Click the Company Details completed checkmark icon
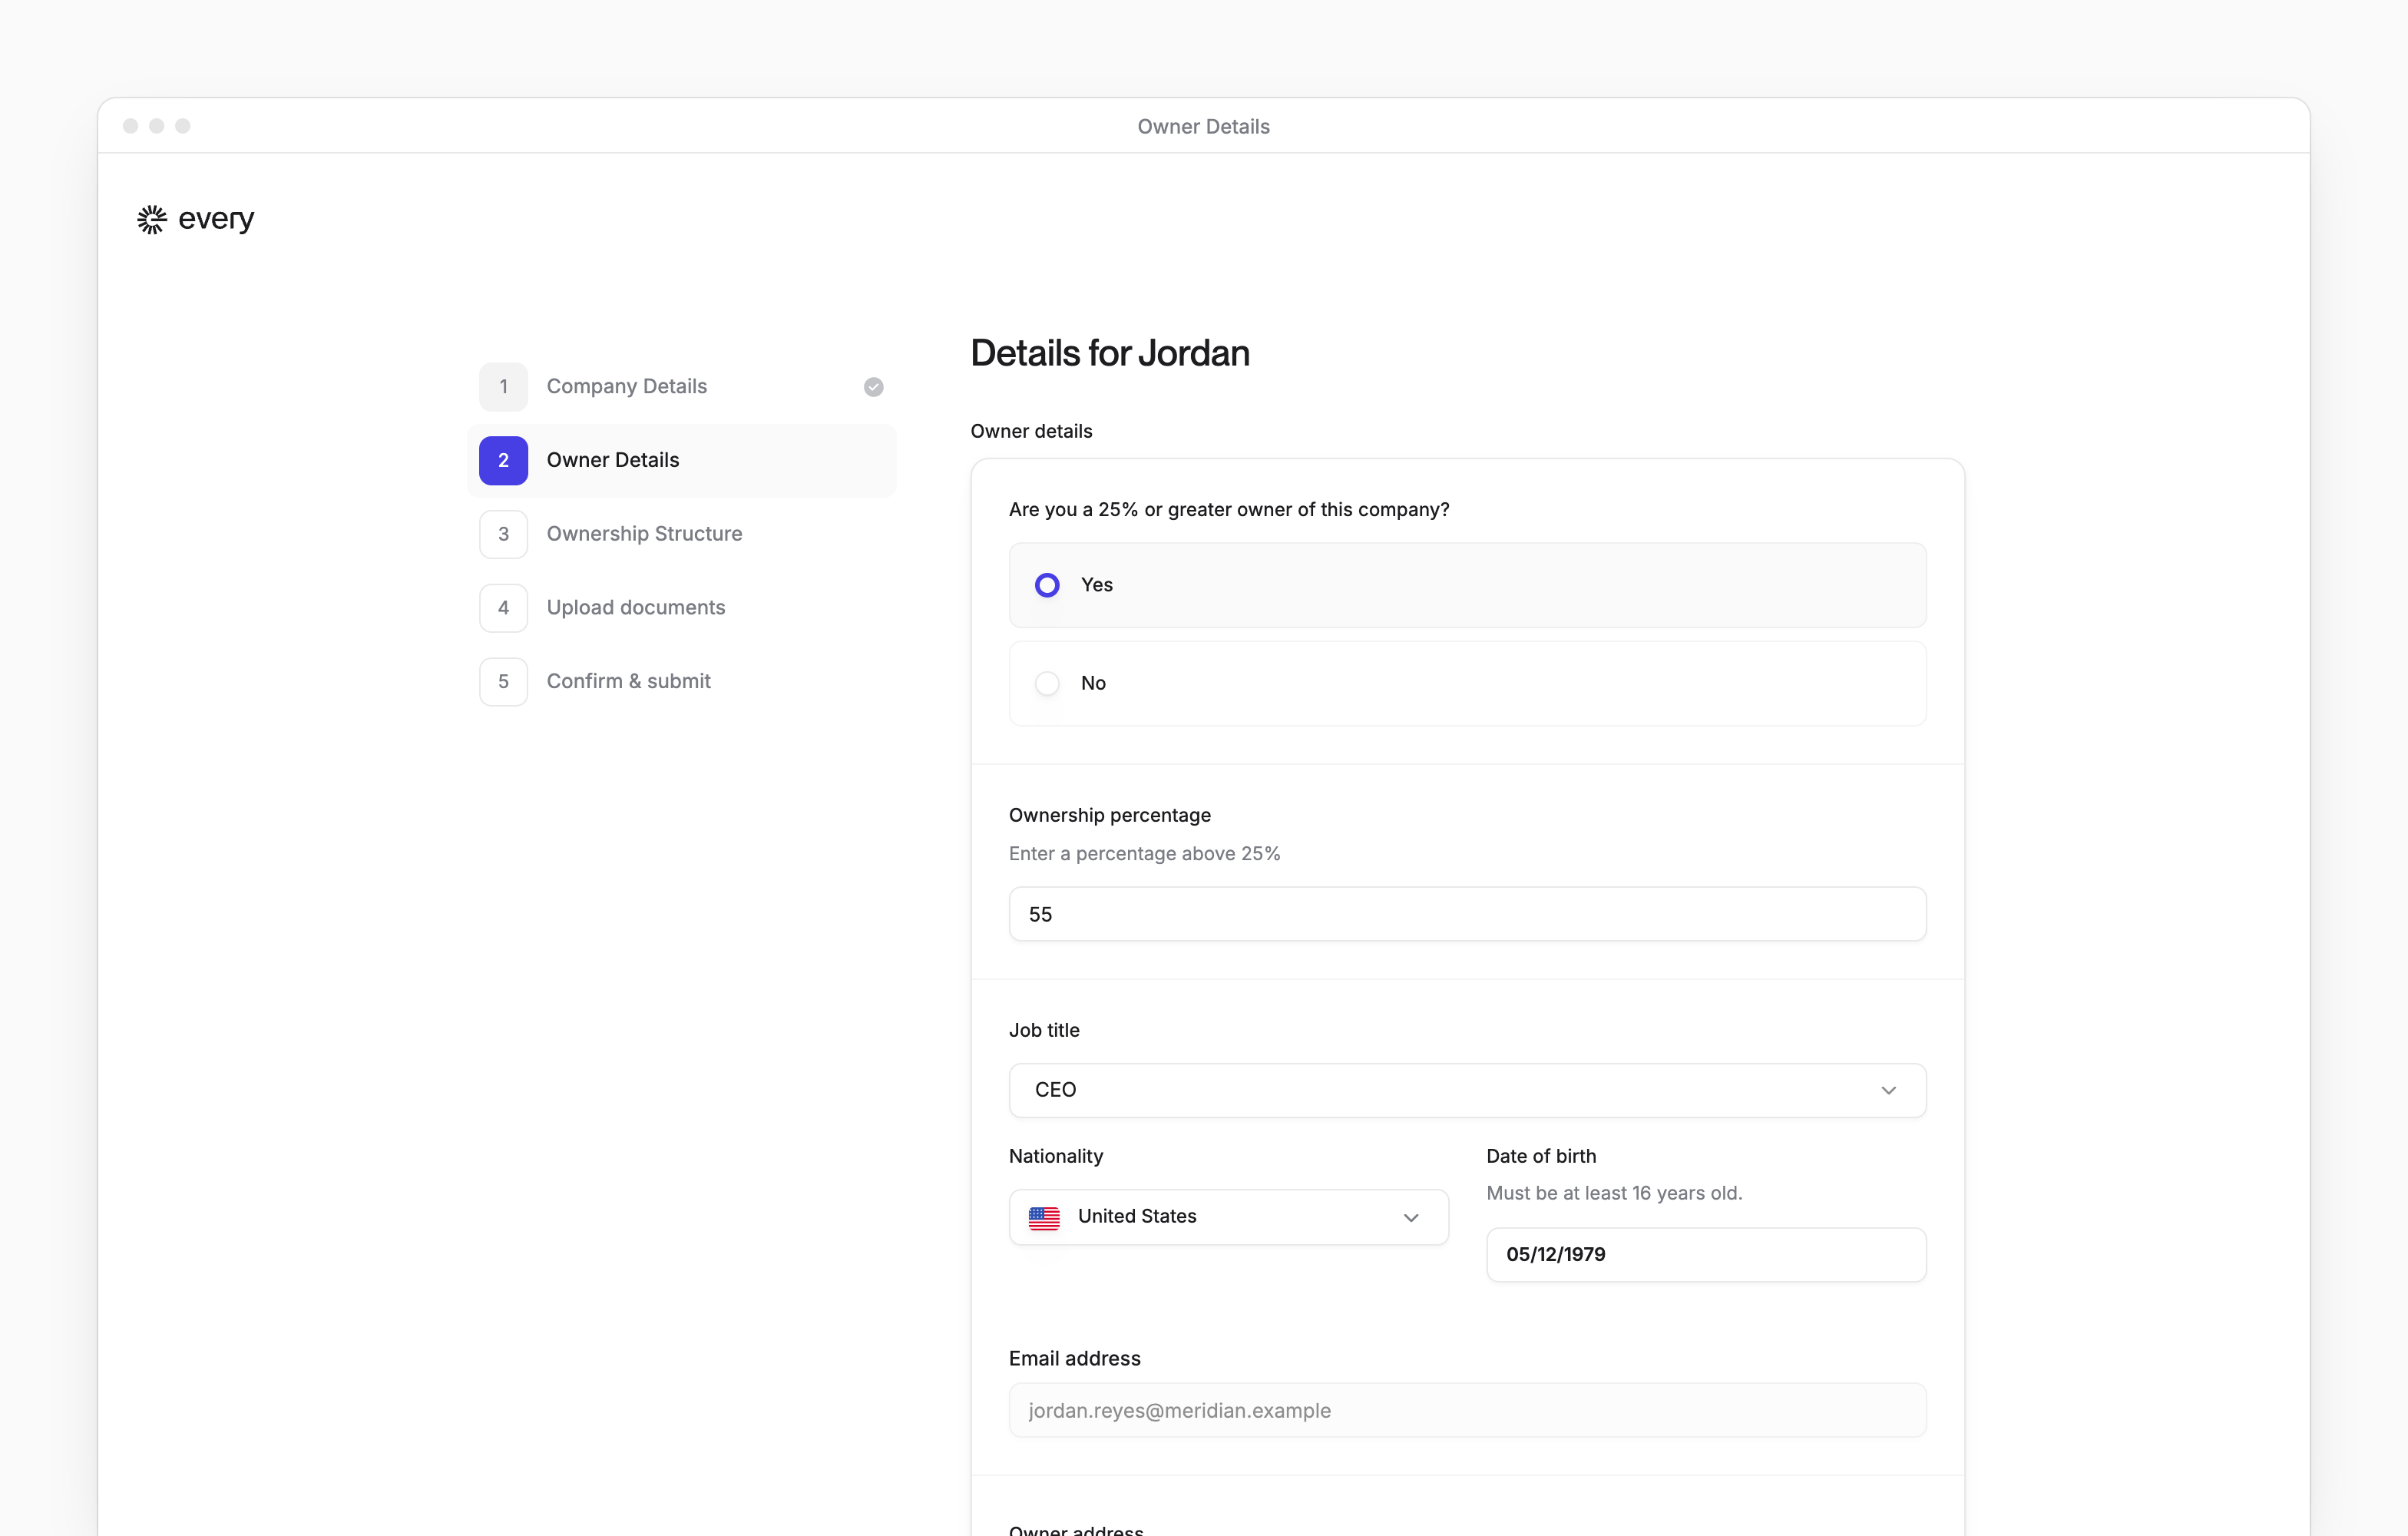2408x1536 pixels. tap(873, 387)
